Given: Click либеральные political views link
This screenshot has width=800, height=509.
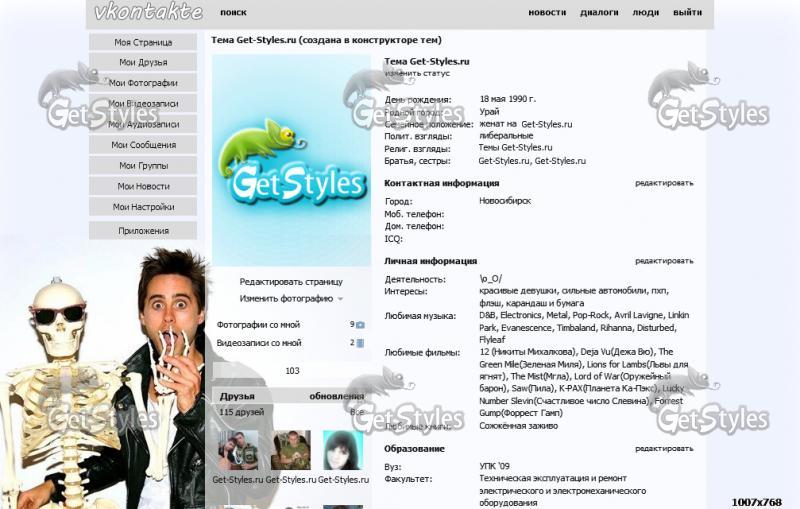Looking at the screenshot, I should pos(506,136).
